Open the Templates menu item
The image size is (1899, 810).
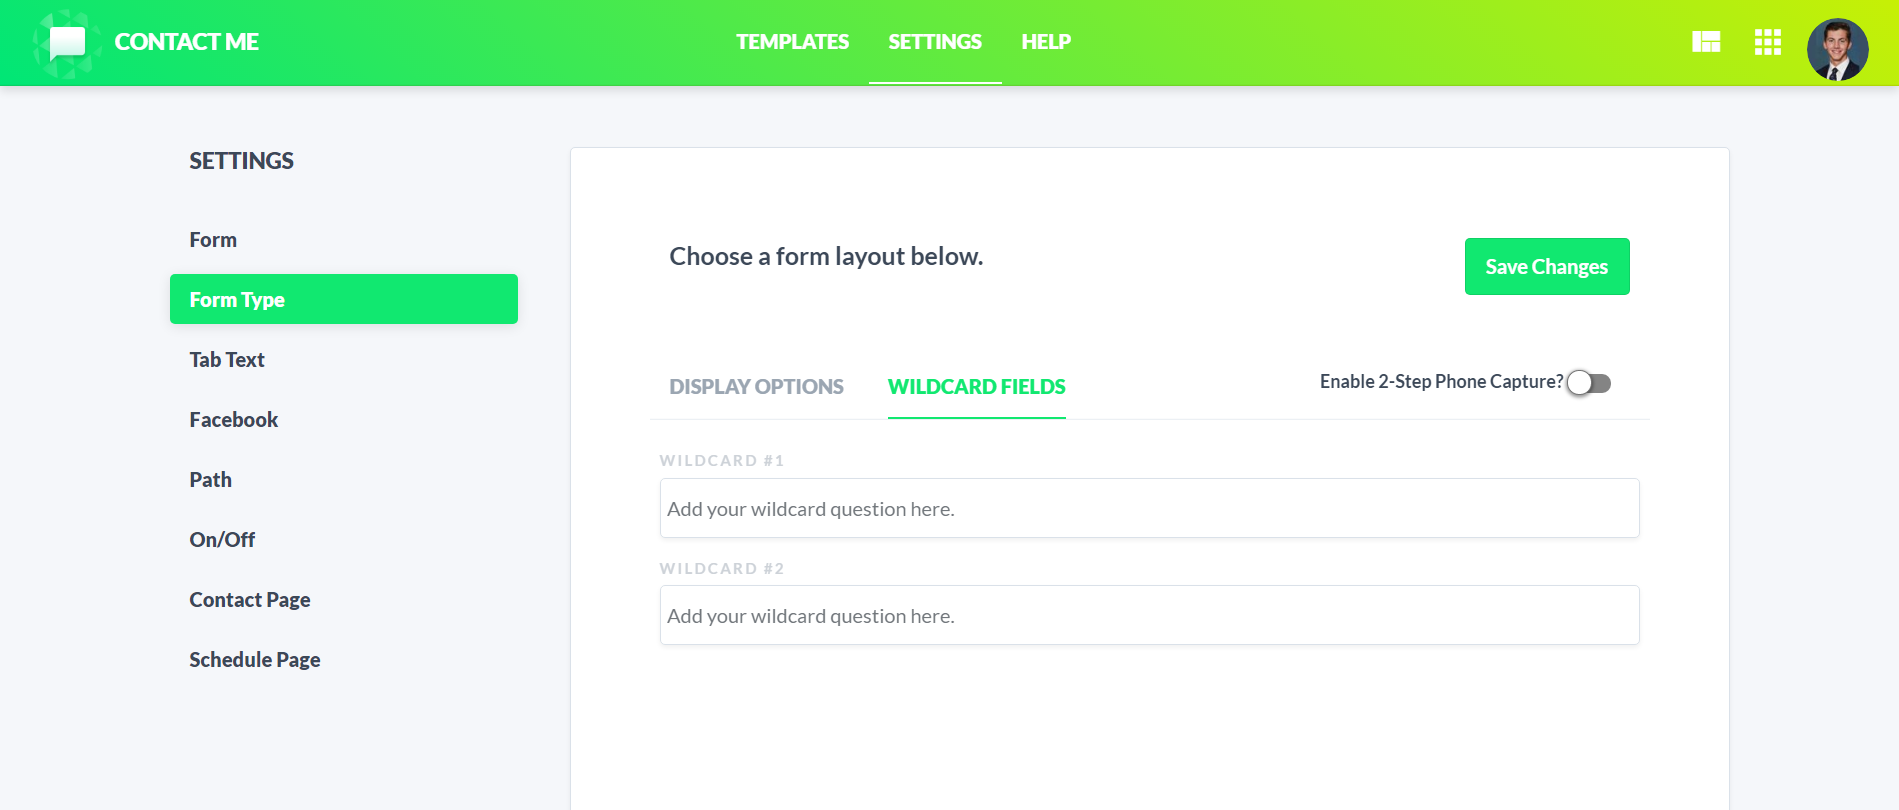792,42
